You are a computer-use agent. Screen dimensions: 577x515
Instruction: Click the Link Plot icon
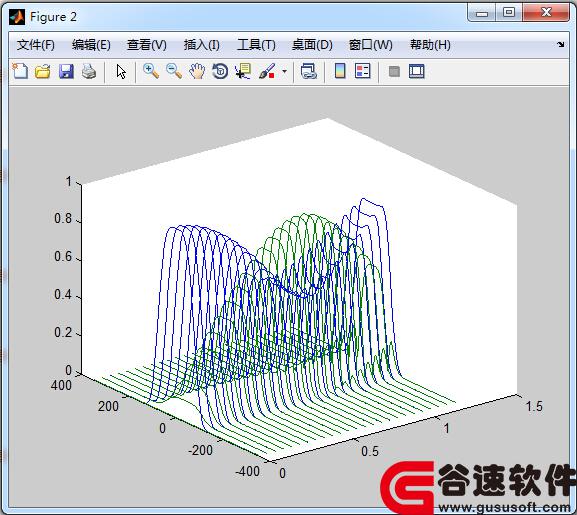(x=309, y=71)
